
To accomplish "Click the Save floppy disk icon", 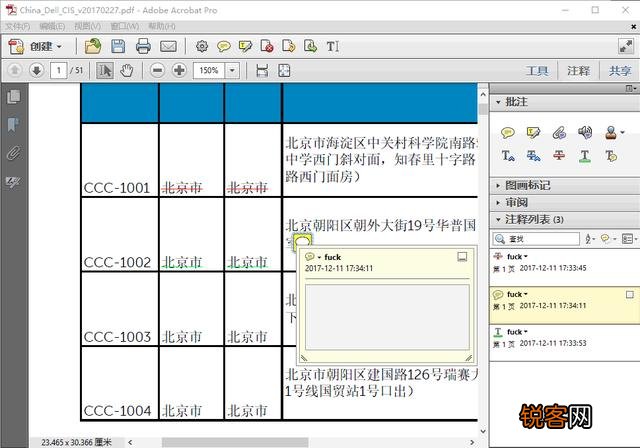I will pos(118,46).
